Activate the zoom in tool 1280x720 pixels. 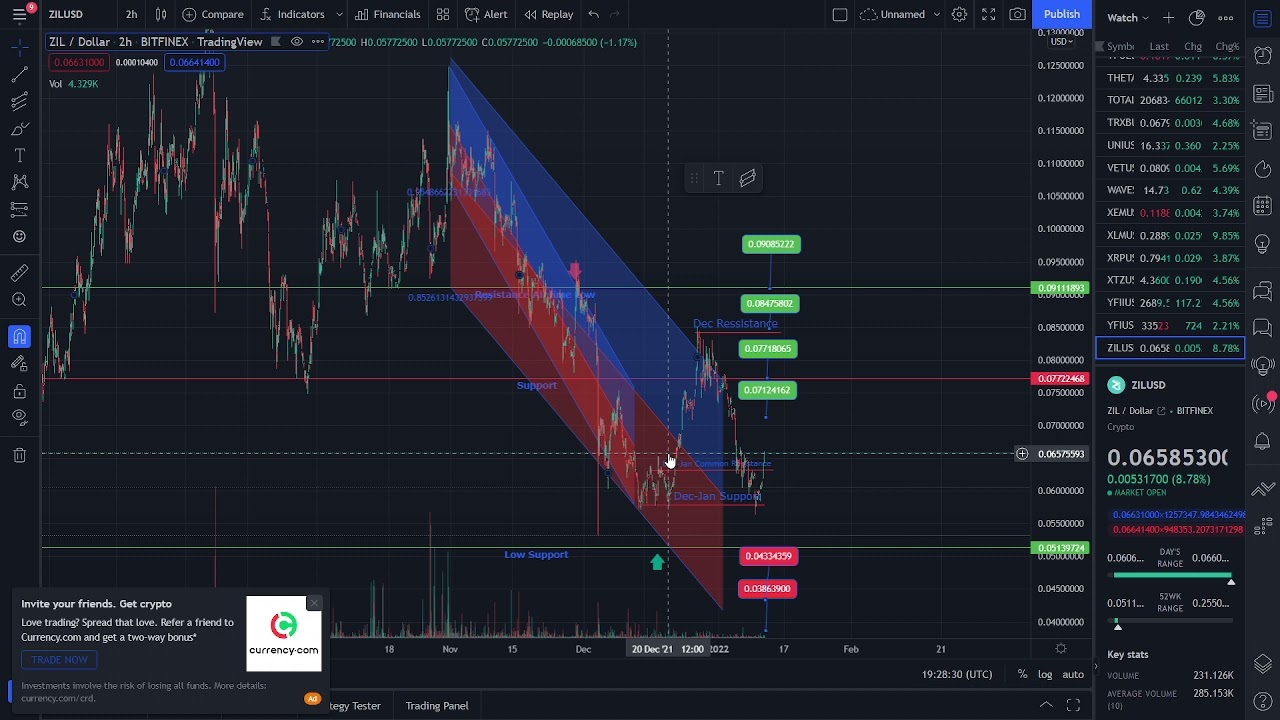19,300
